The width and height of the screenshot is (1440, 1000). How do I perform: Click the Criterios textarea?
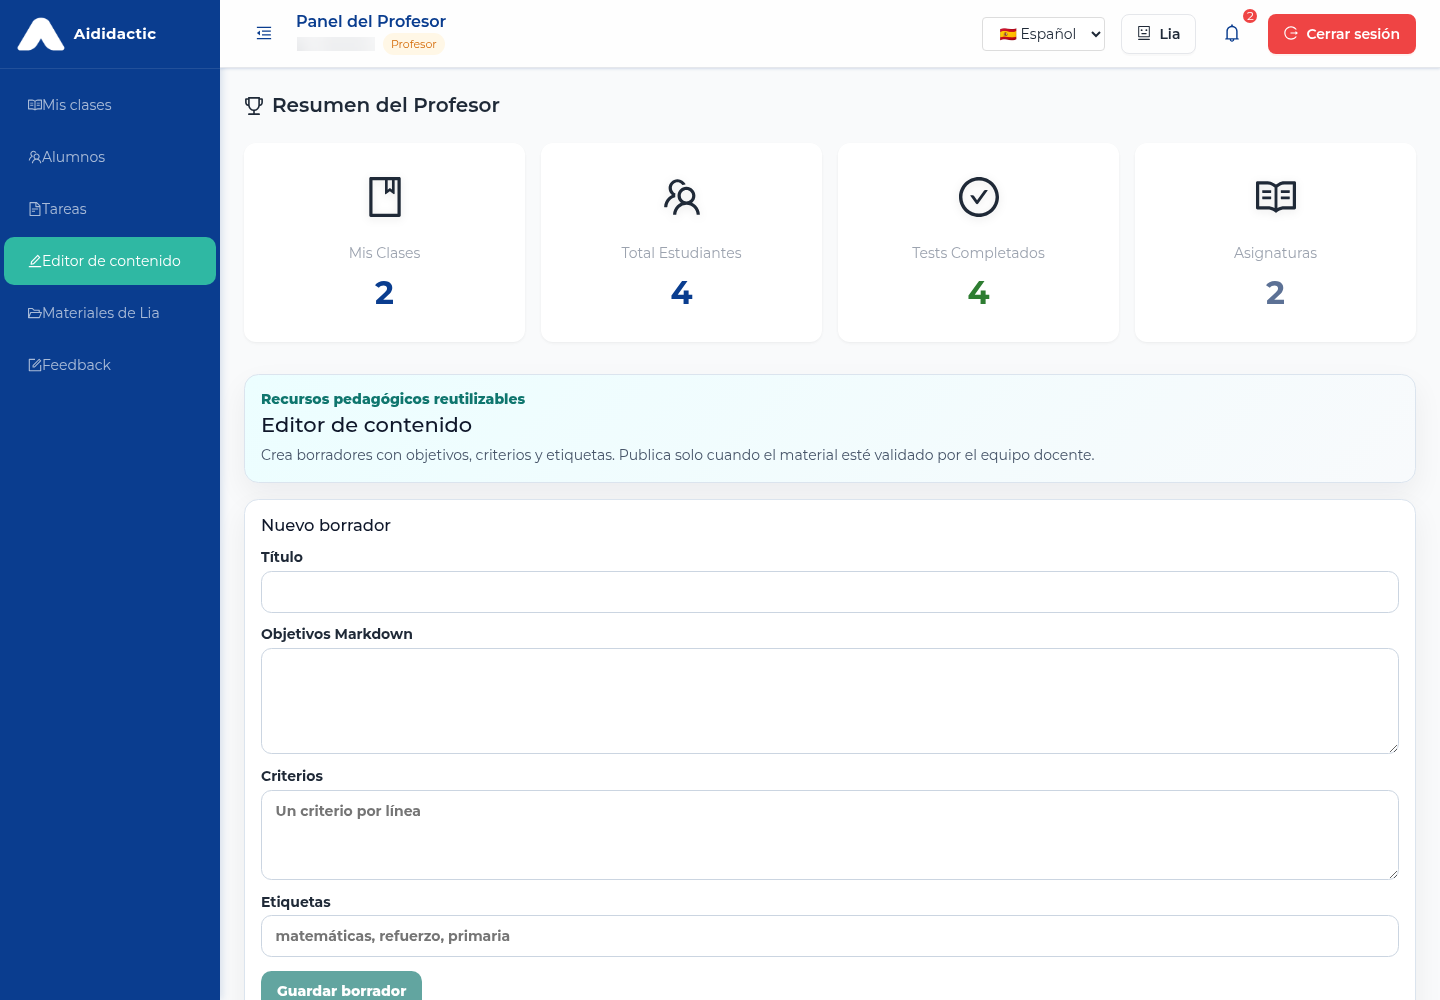pos(830,835)
